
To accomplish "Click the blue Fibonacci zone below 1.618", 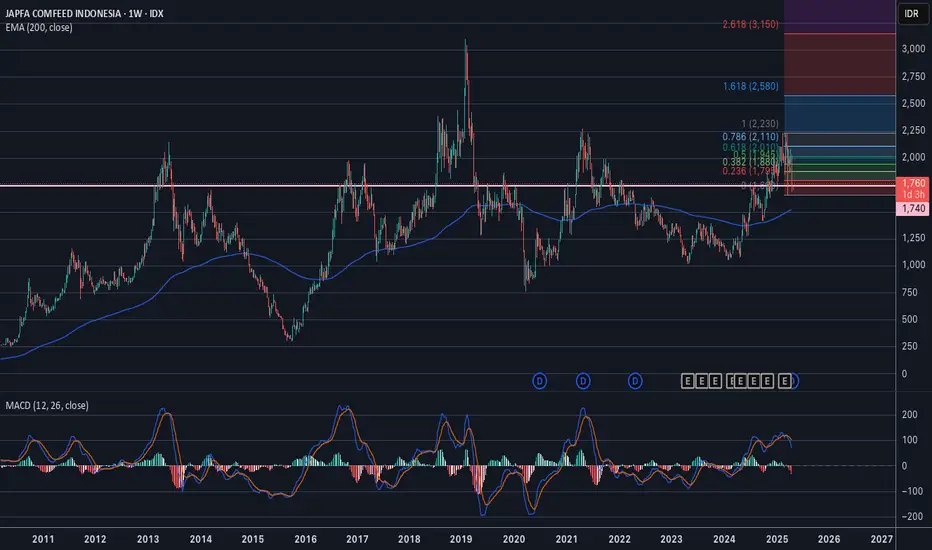I will tap(839, 114).
